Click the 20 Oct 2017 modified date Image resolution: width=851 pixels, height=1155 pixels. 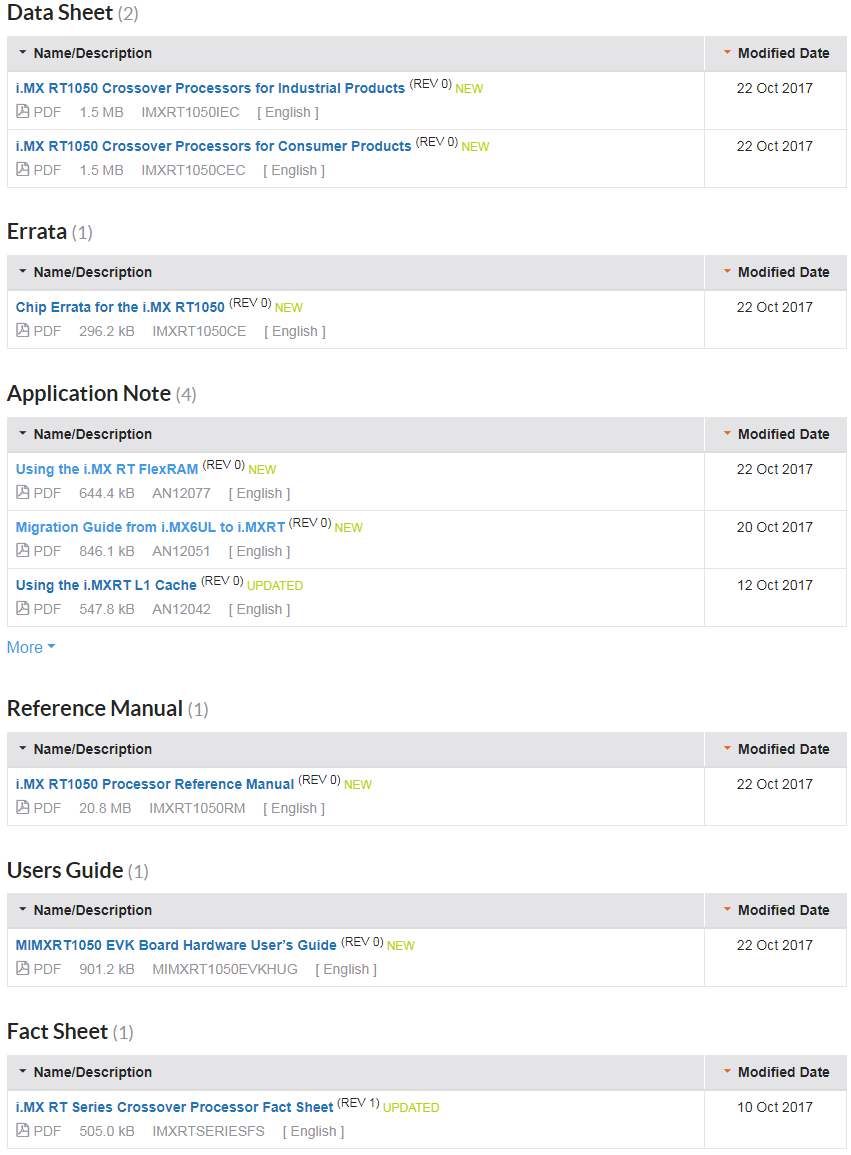774,527
